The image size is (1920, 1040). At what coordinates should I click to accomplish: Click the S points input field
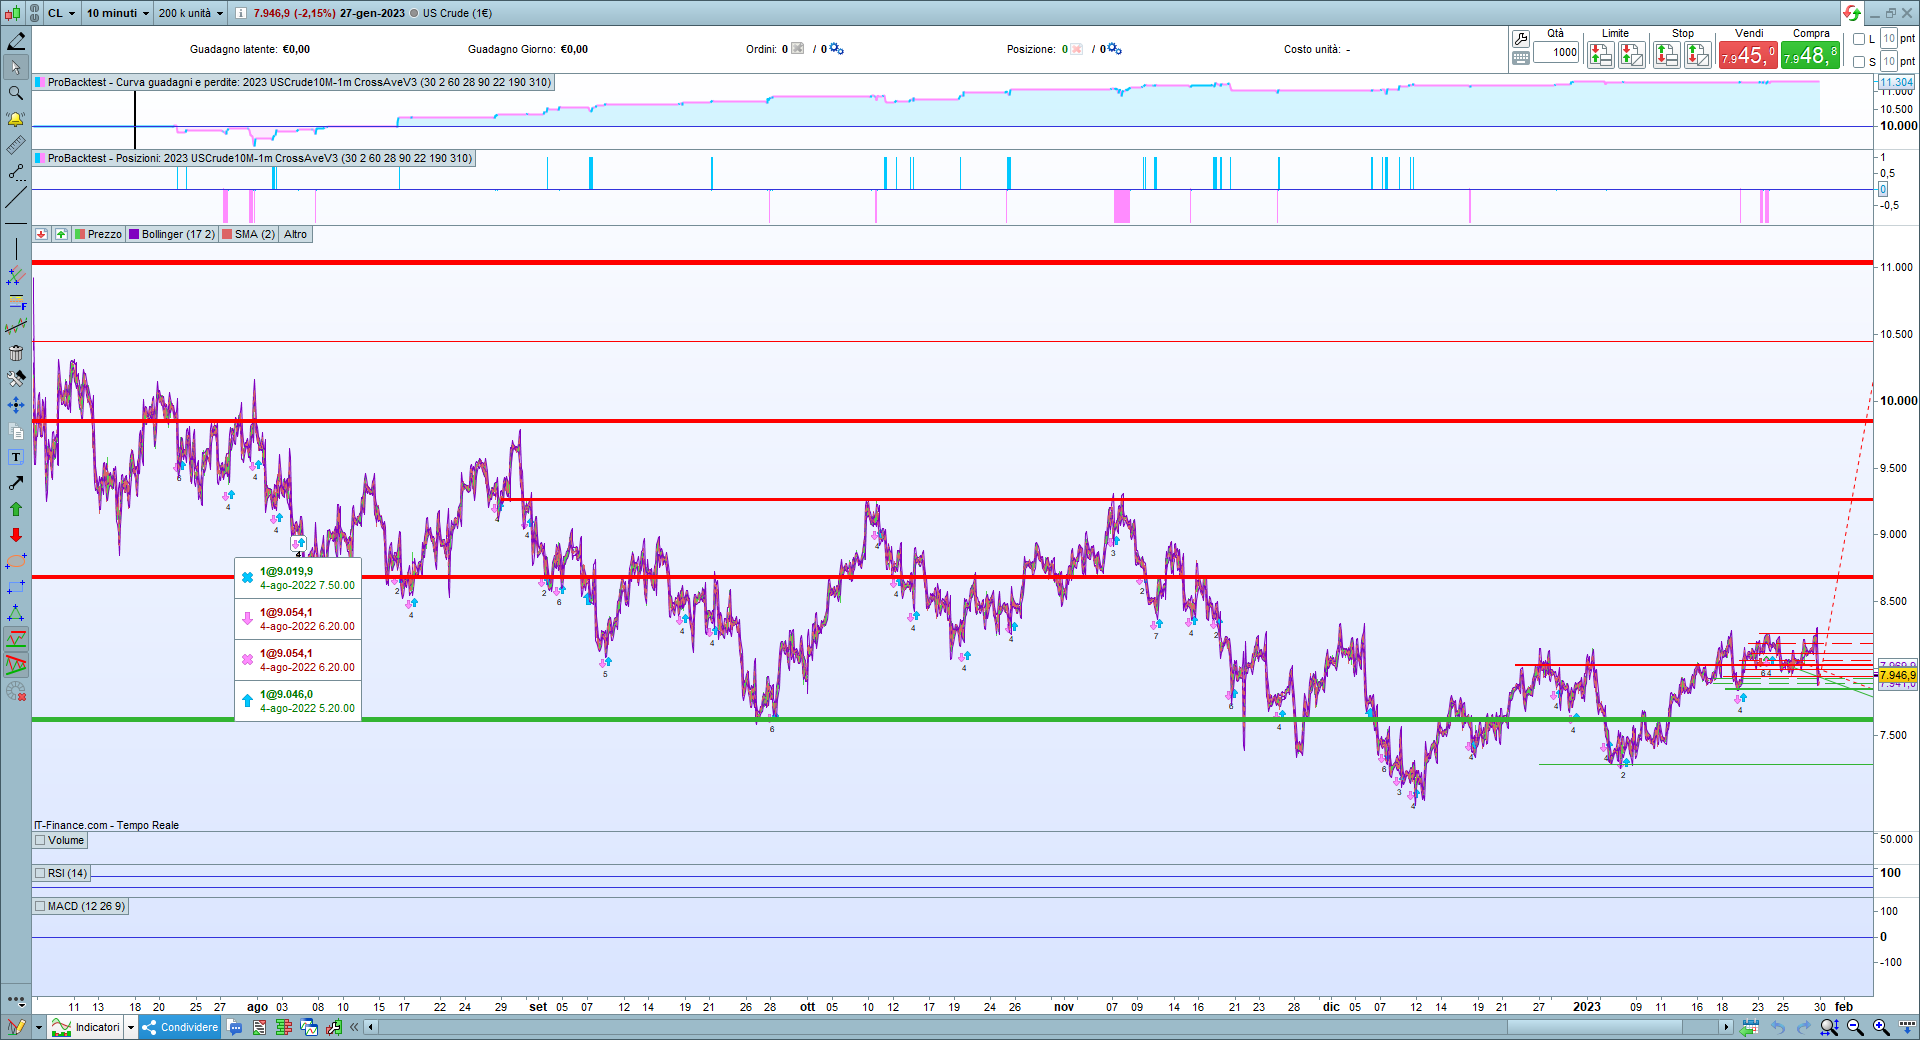1889,62
